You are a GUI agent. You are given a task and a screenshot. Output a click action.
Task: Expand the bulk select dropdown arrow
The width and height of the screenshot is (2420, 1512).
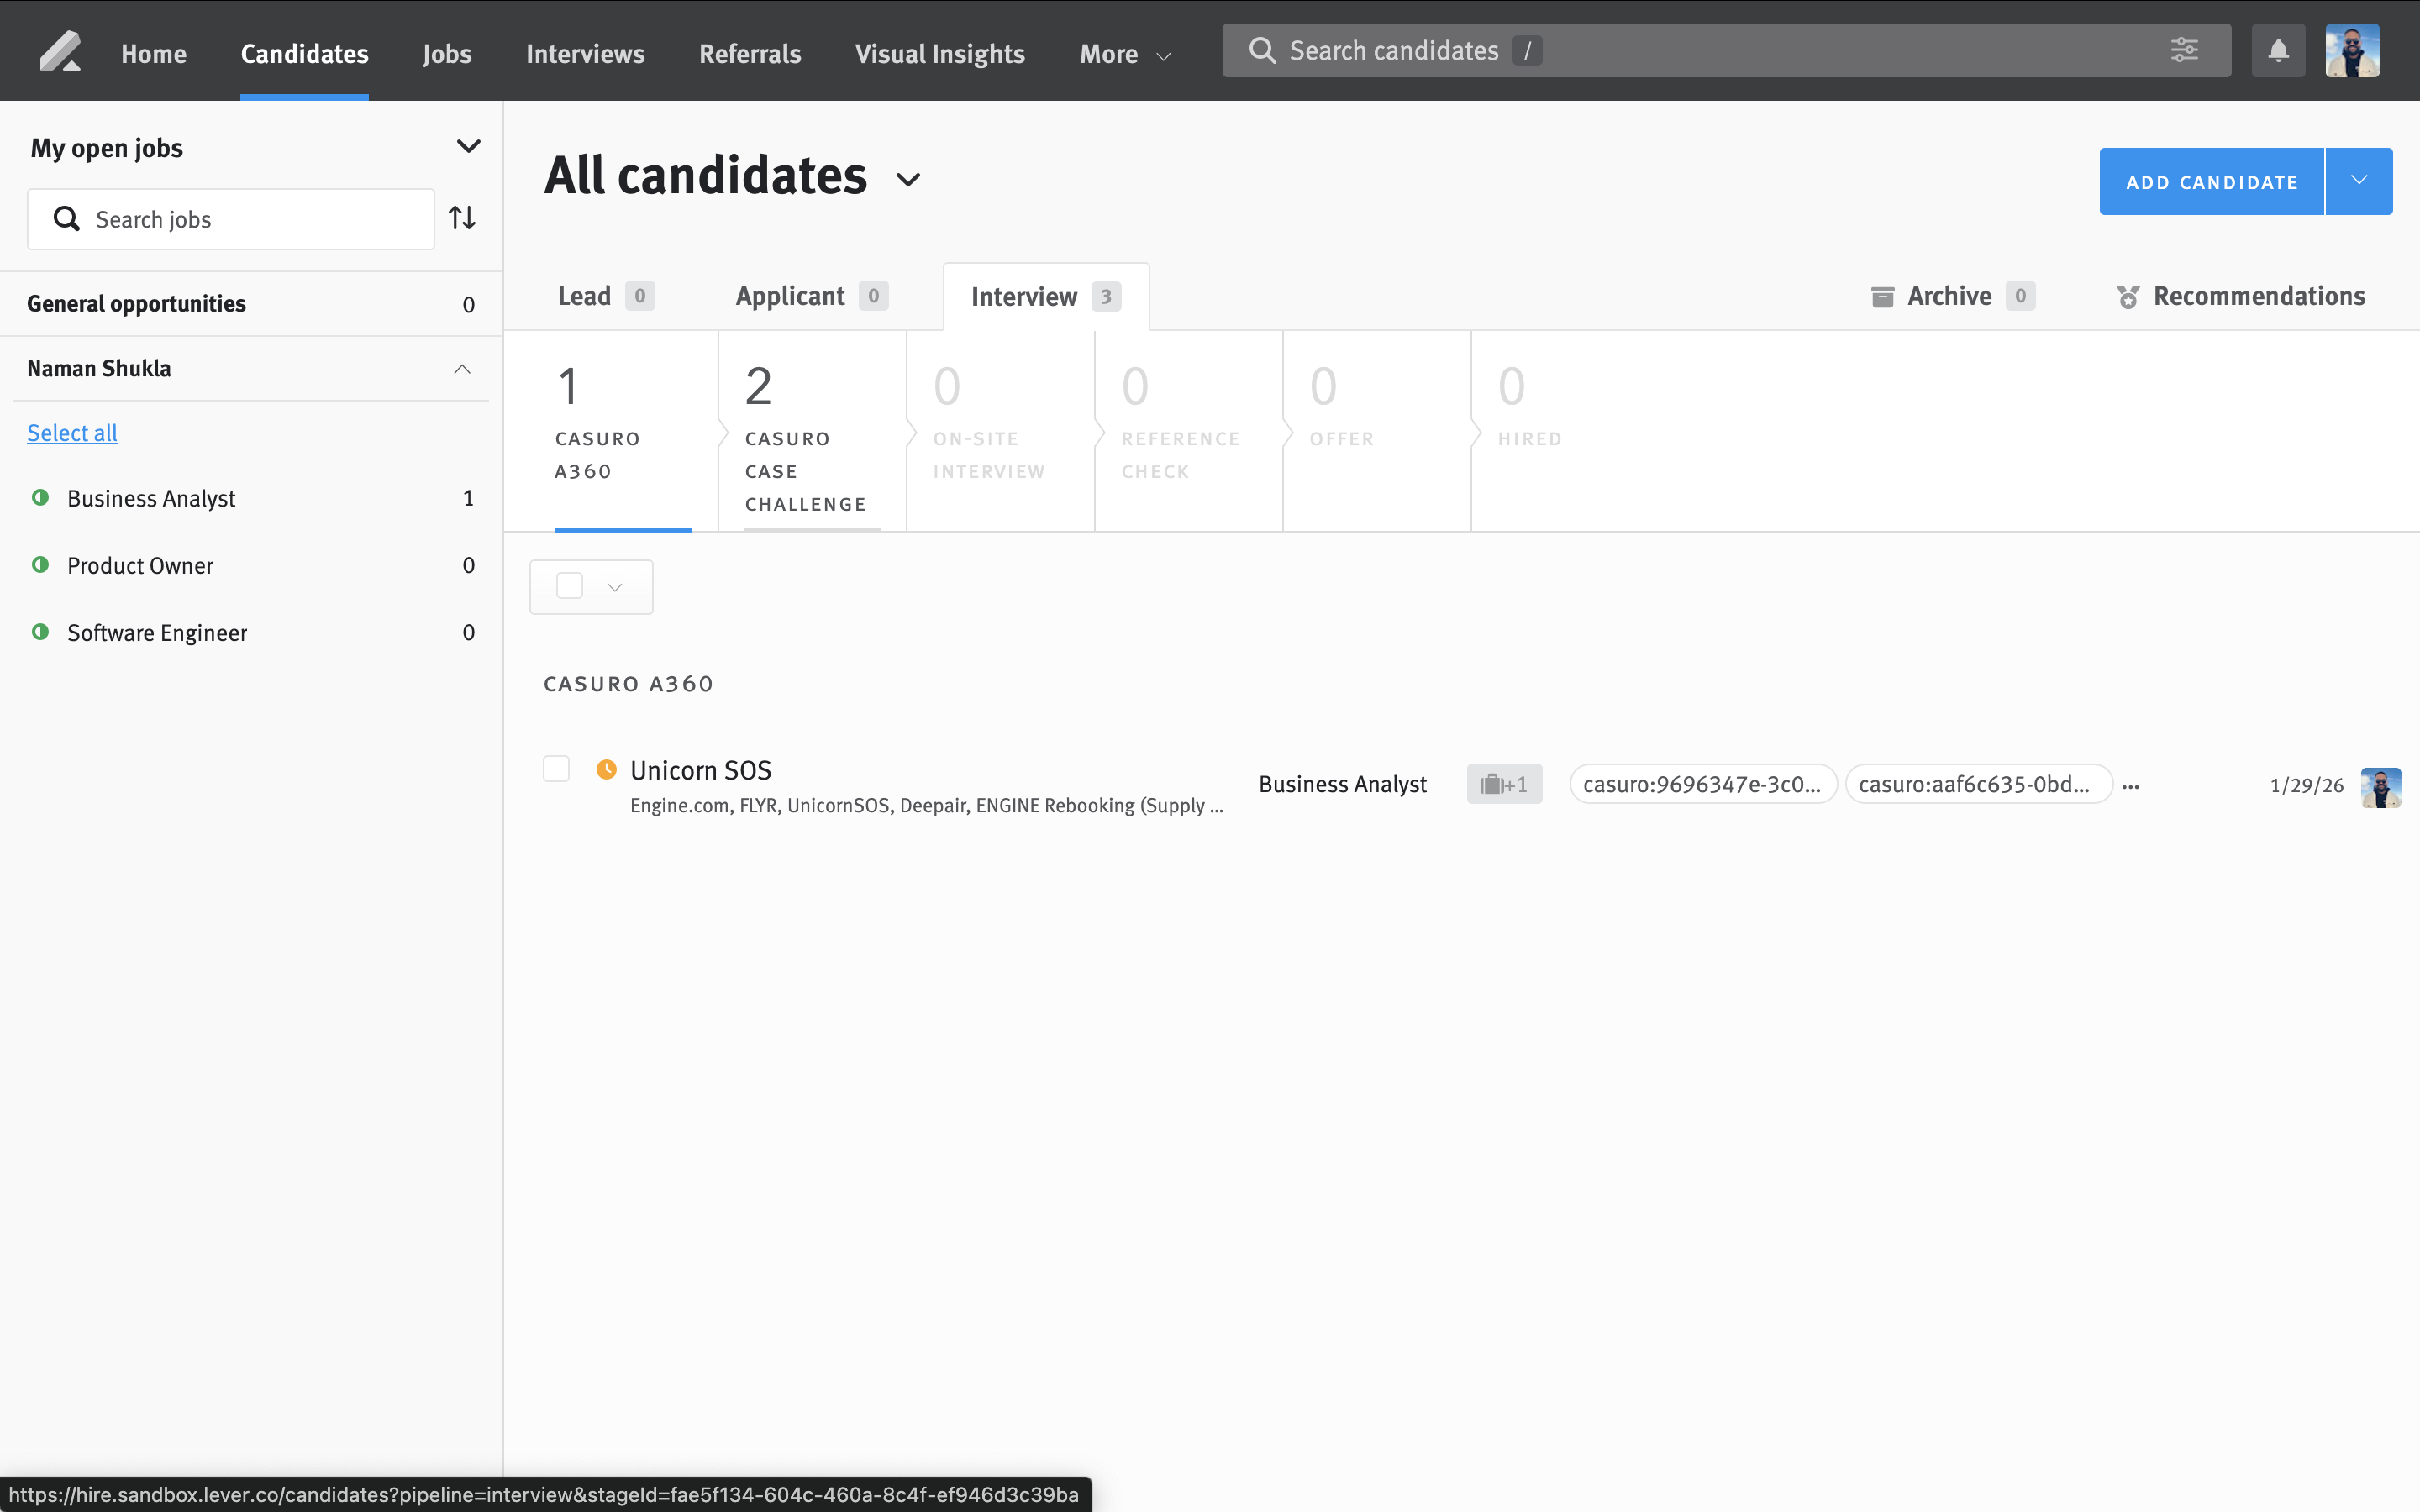tap(615, 587)
